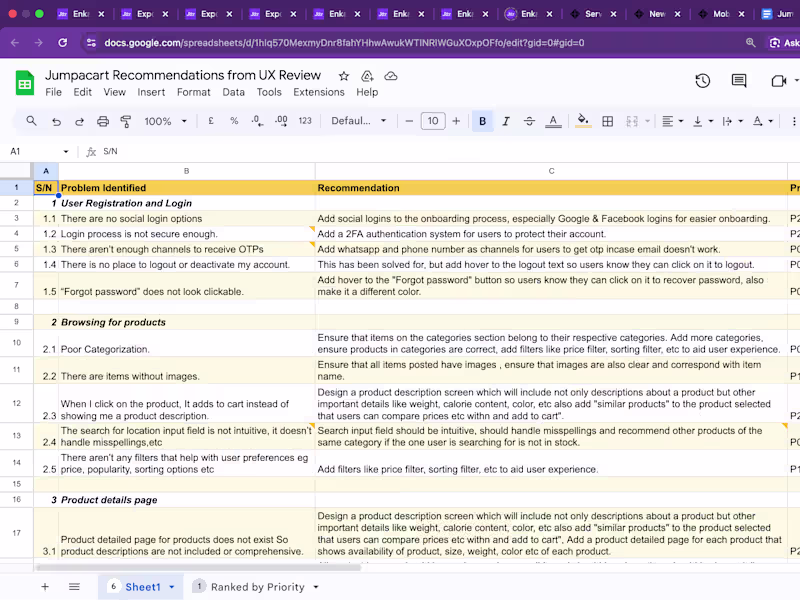Toggle strikethrough formatting
The width and height of the screenshot is (800, 600).
point(529,121)
